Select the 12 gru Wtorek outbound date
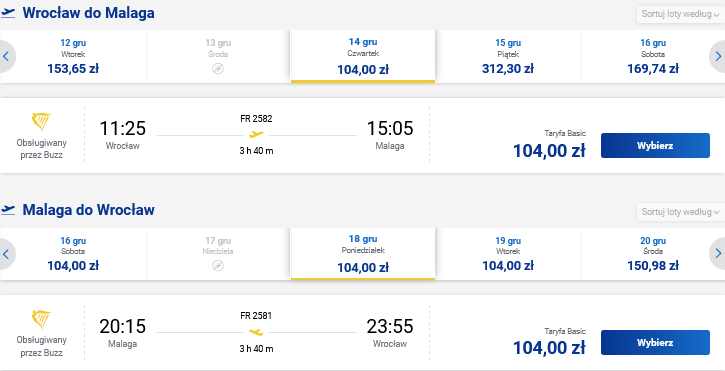This screenshot has height=371, width=725. [73, 56]
